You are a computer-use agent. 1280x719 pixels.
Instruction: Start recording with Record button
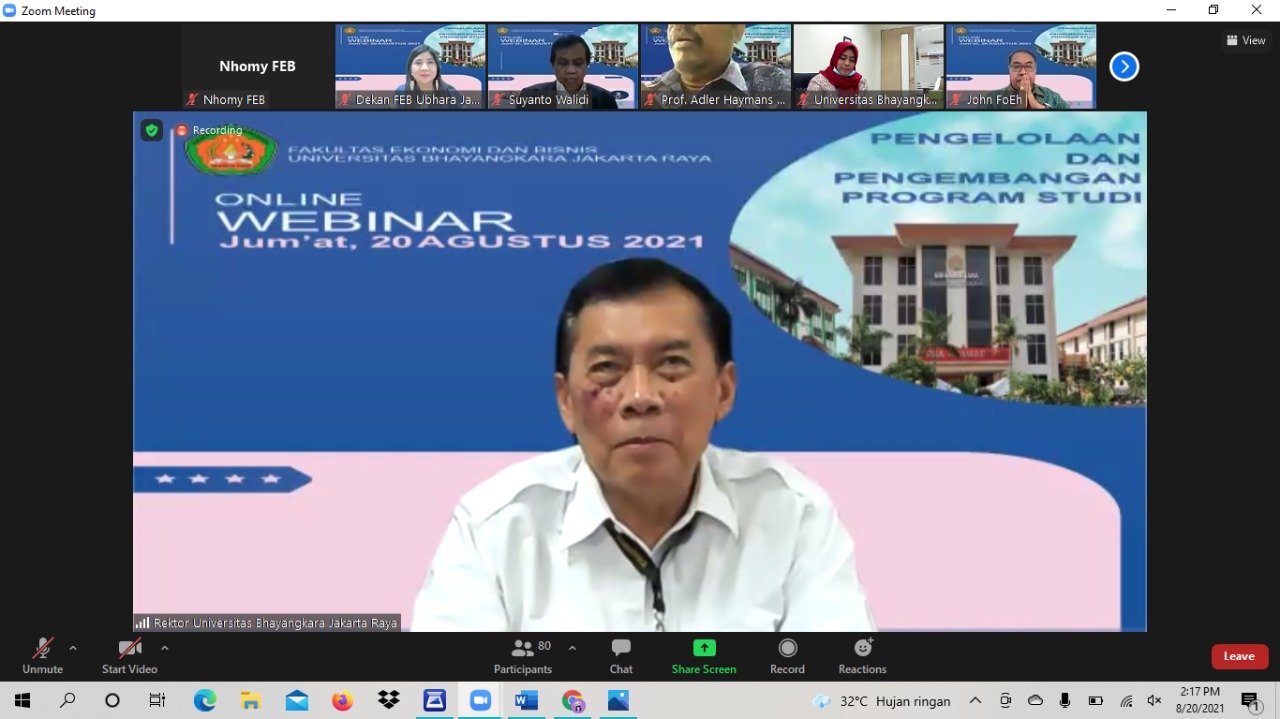point(787,655)
